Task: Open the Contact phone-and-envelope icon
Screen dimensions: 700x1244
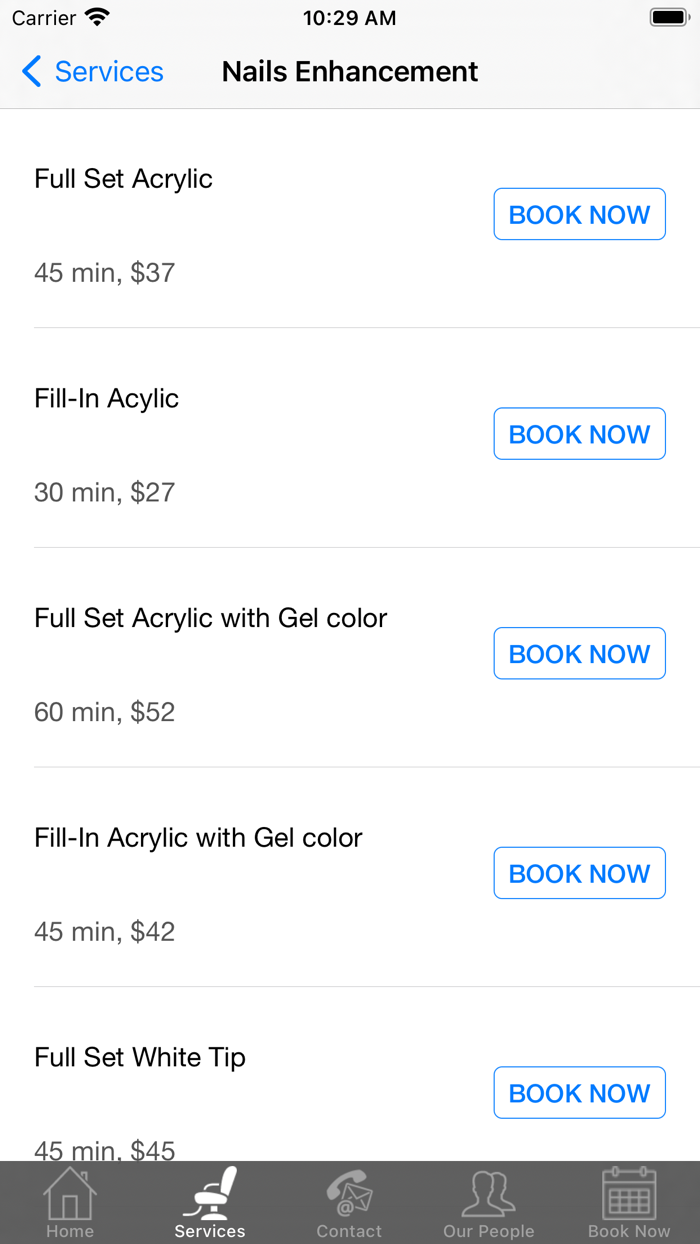Action: click(349, 1193)
